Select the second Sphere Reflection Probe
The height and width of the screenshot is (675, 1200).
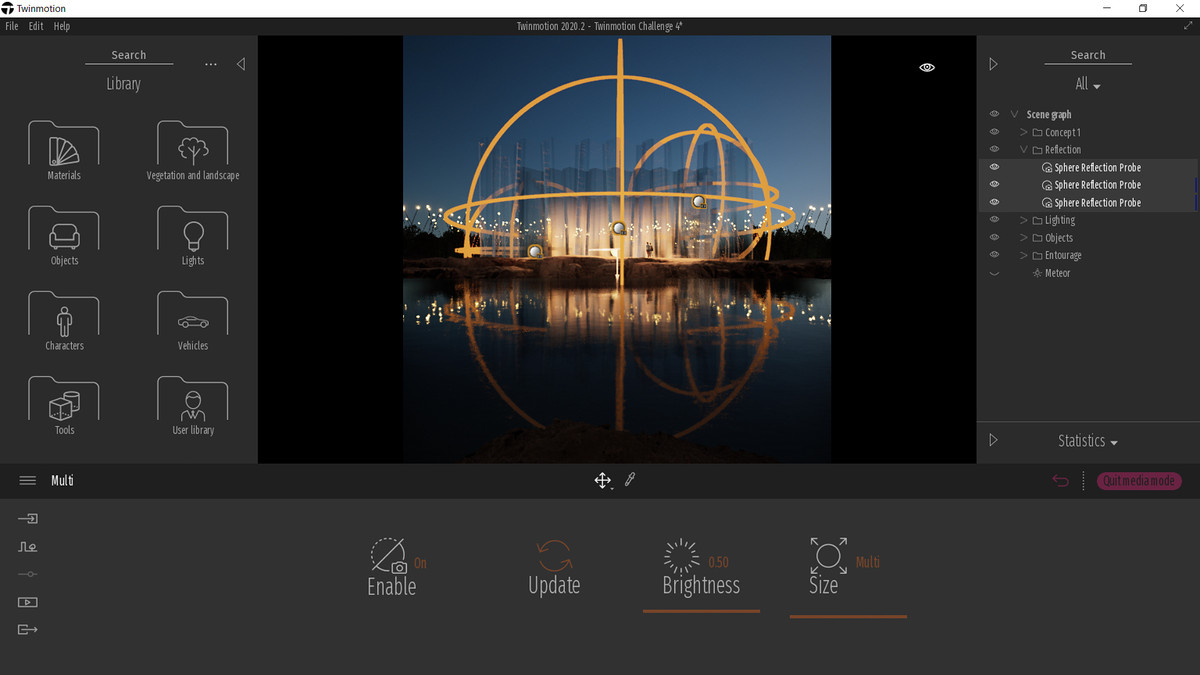point(1097,185)
